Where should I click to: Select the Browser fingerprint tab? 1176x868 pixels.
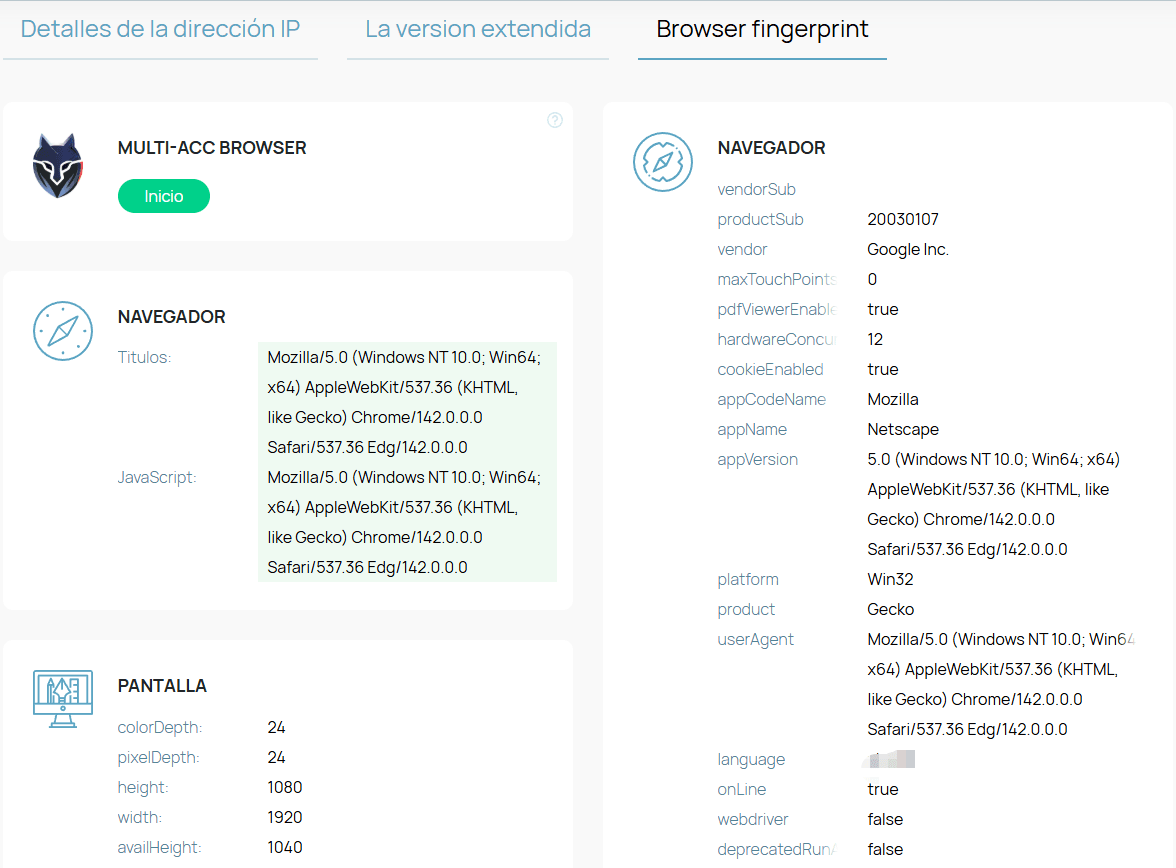(x=762, y=29)
